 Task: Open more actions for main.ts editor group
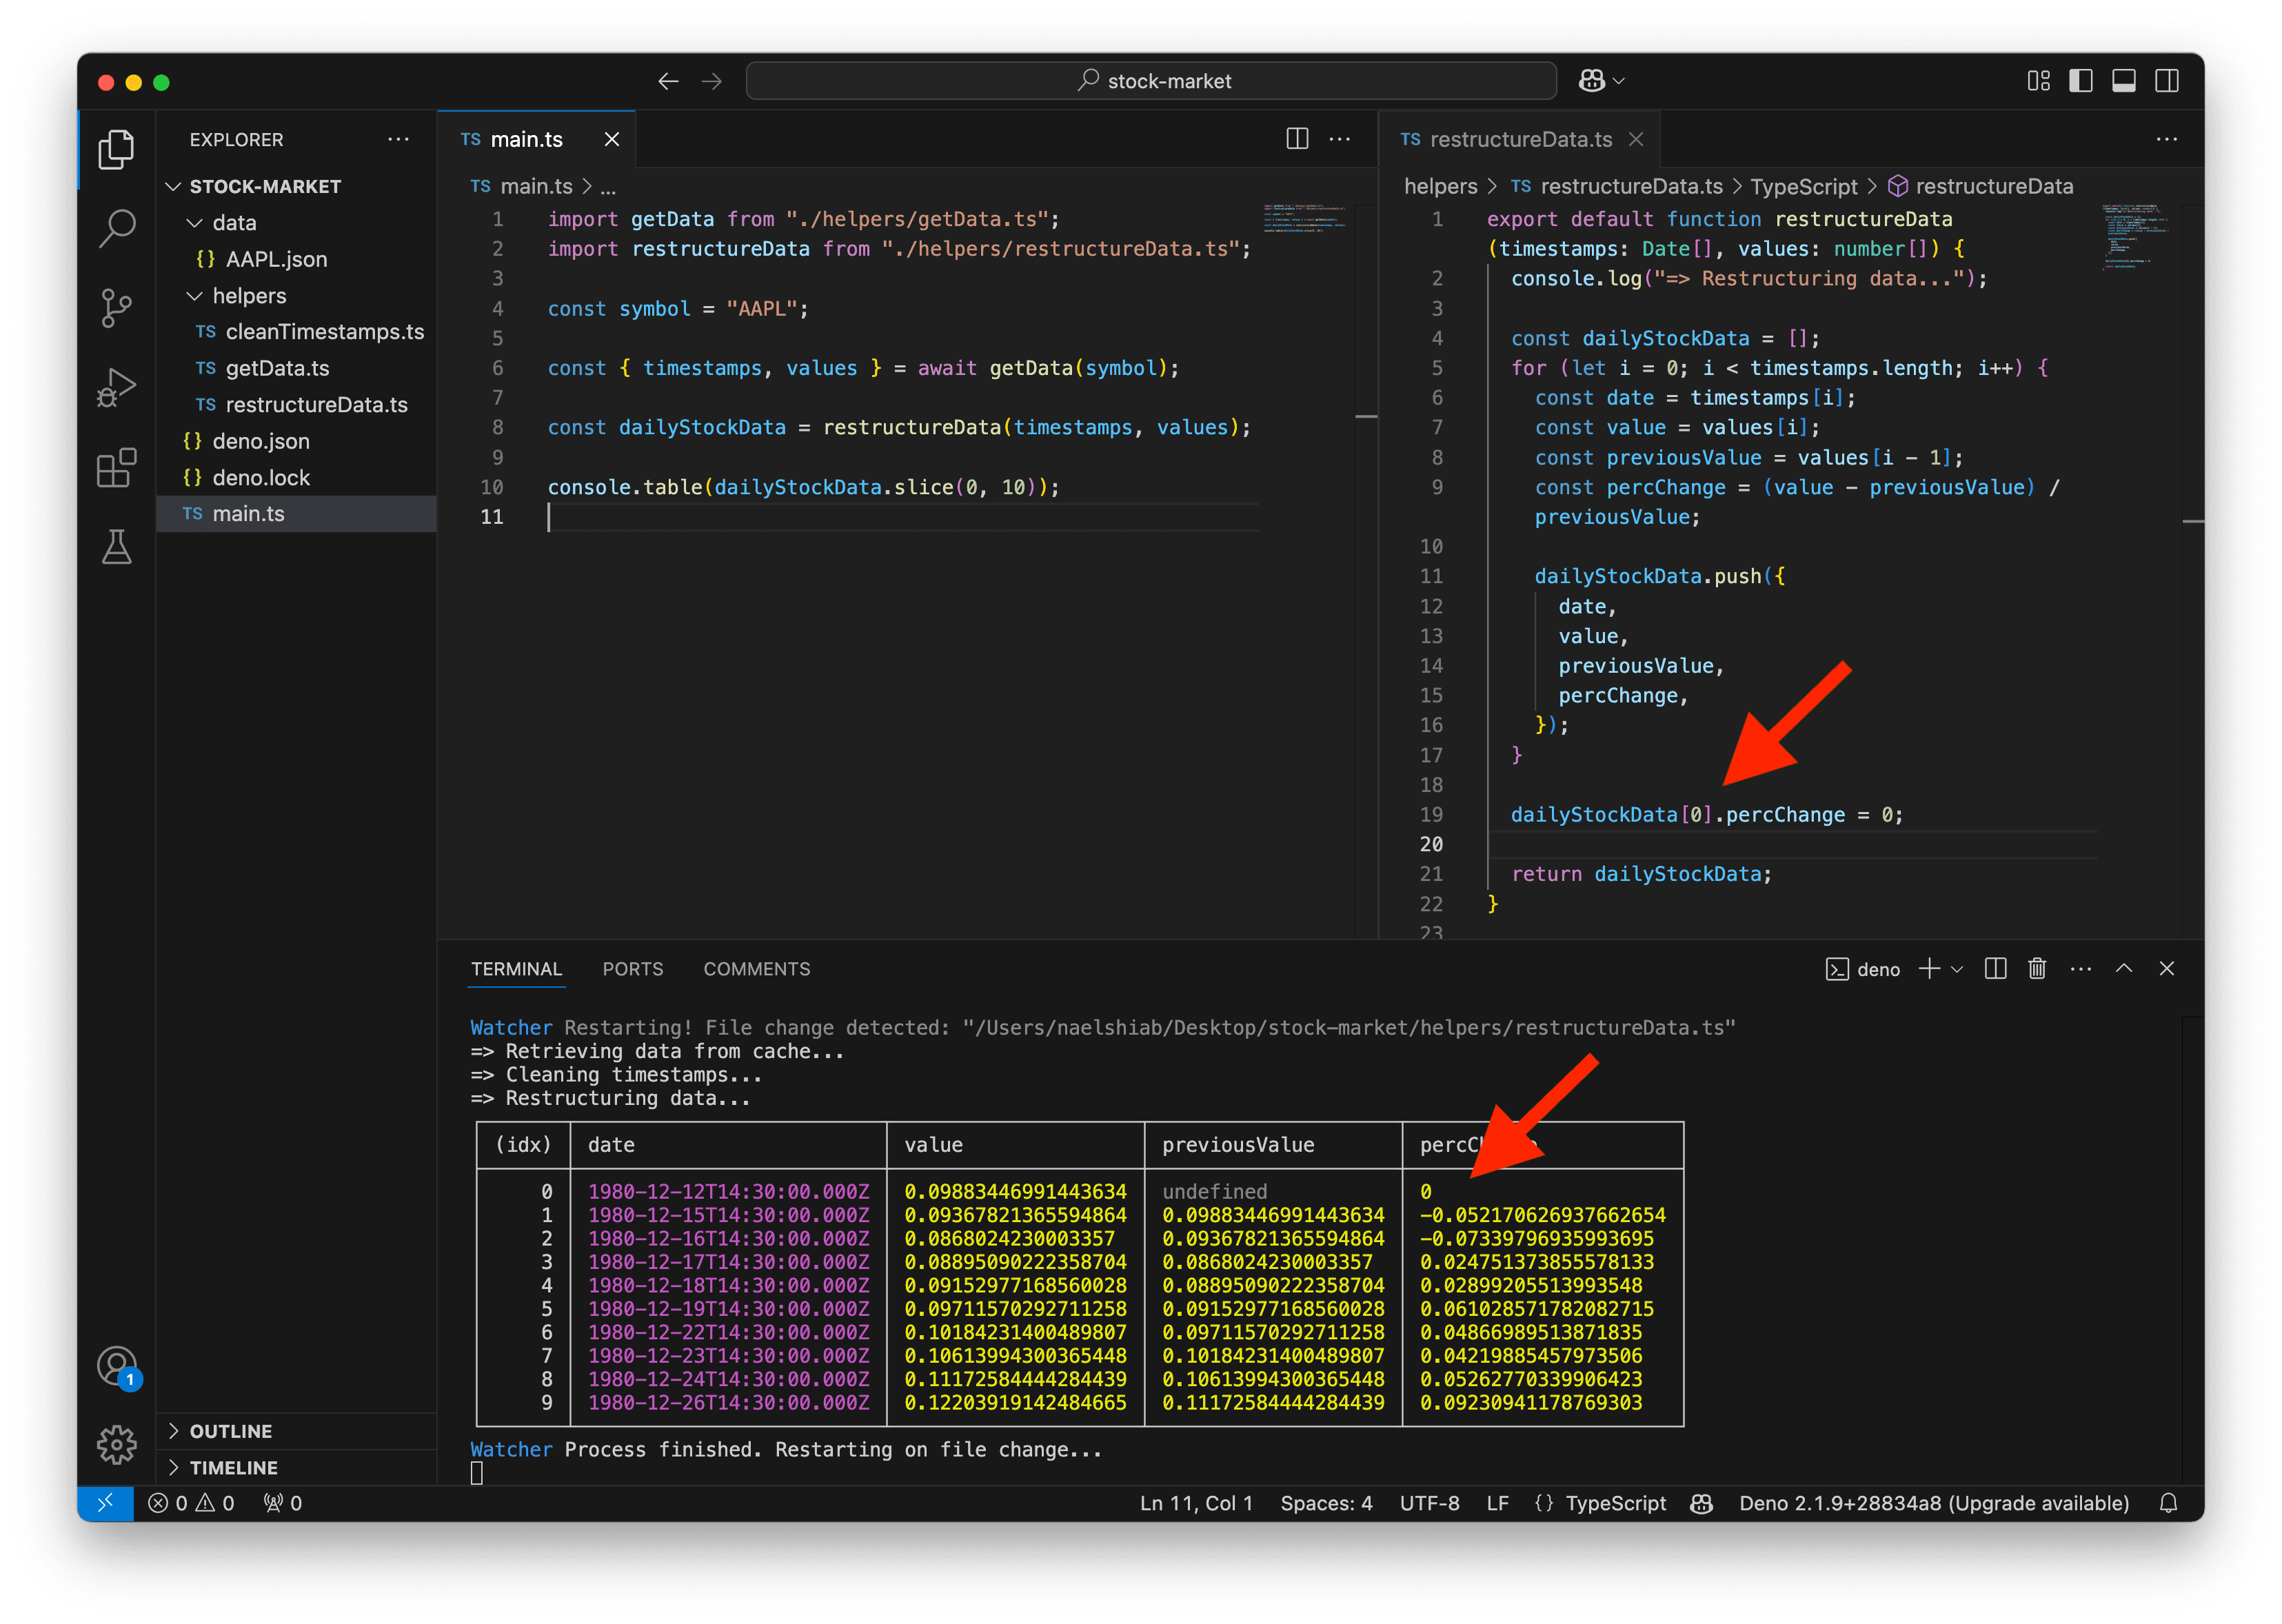point(1340,139)
